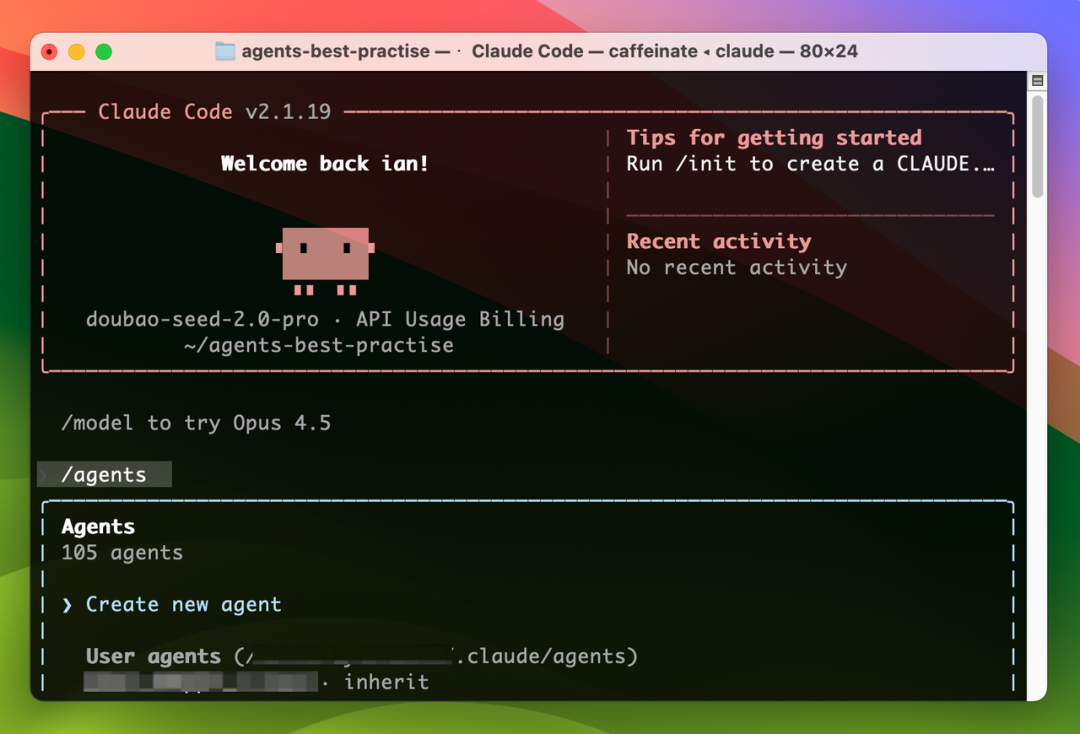Click '~/agents-best-practise' path text
Image resolution: width=1080 pixels, height=734 pixels.
coord(319,346)
